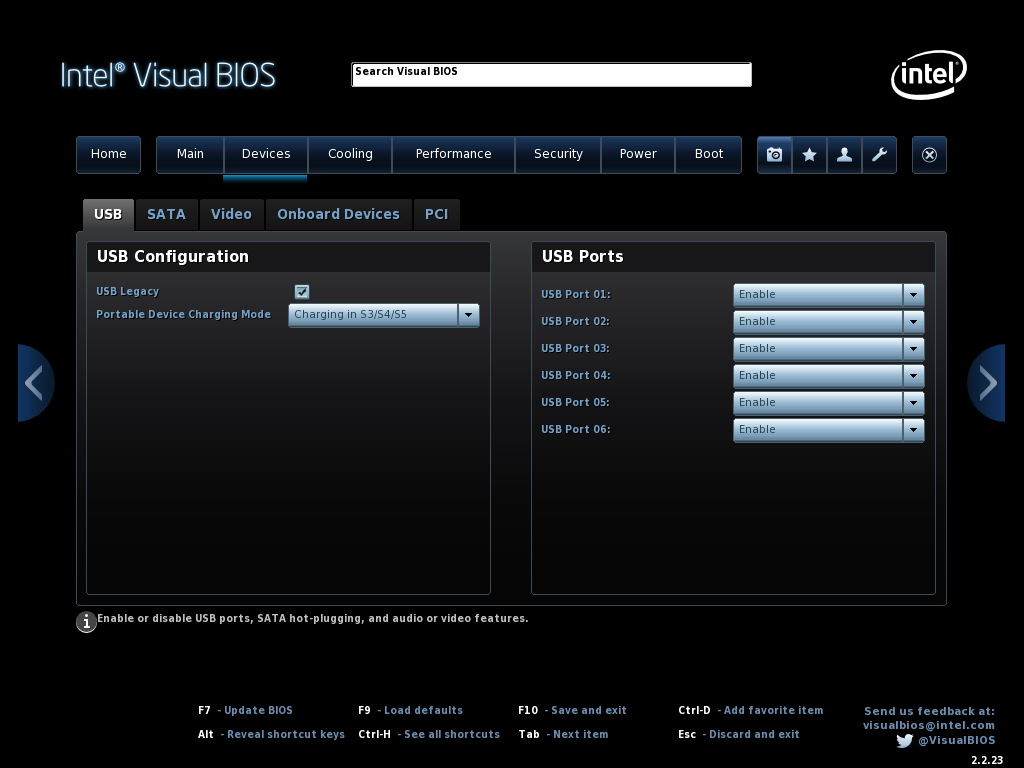The height and width of the screenshot is (768, 1024).
Task: Open the USB Port 01 dropdown
Action: pyautogui.click(x=912, y=295)
